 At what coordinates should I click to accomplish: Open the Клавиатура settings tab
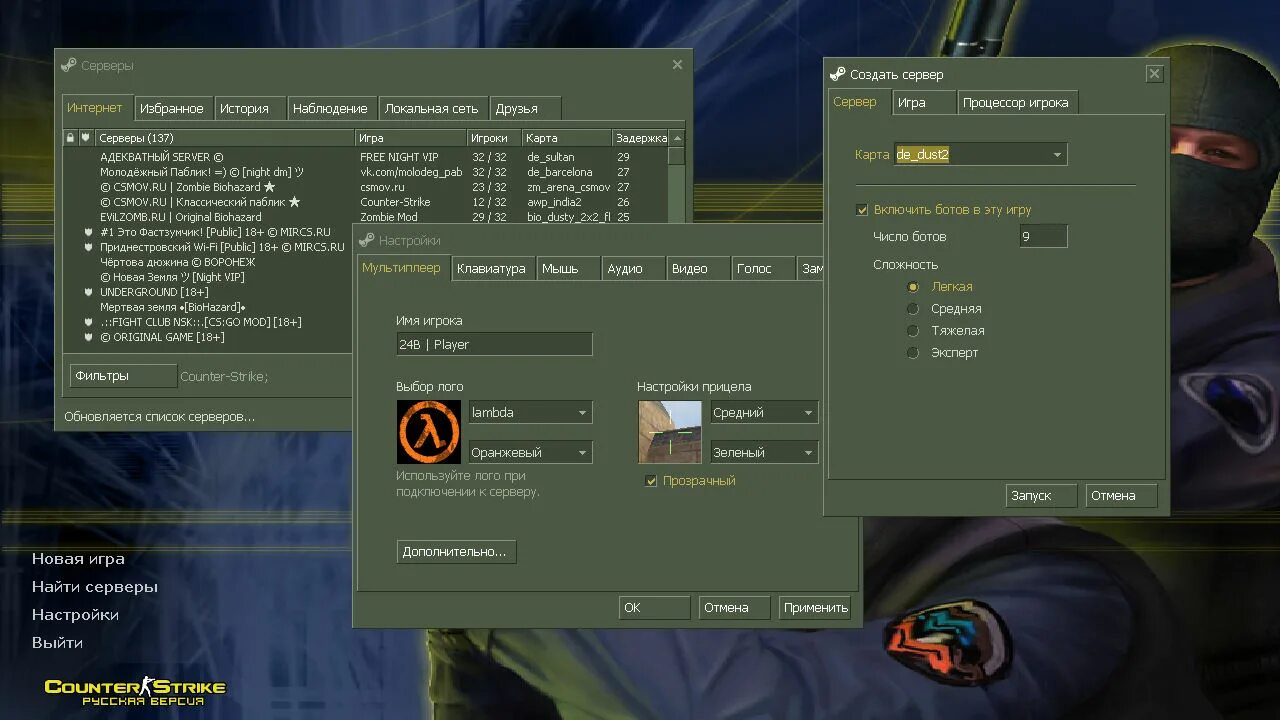493,268
